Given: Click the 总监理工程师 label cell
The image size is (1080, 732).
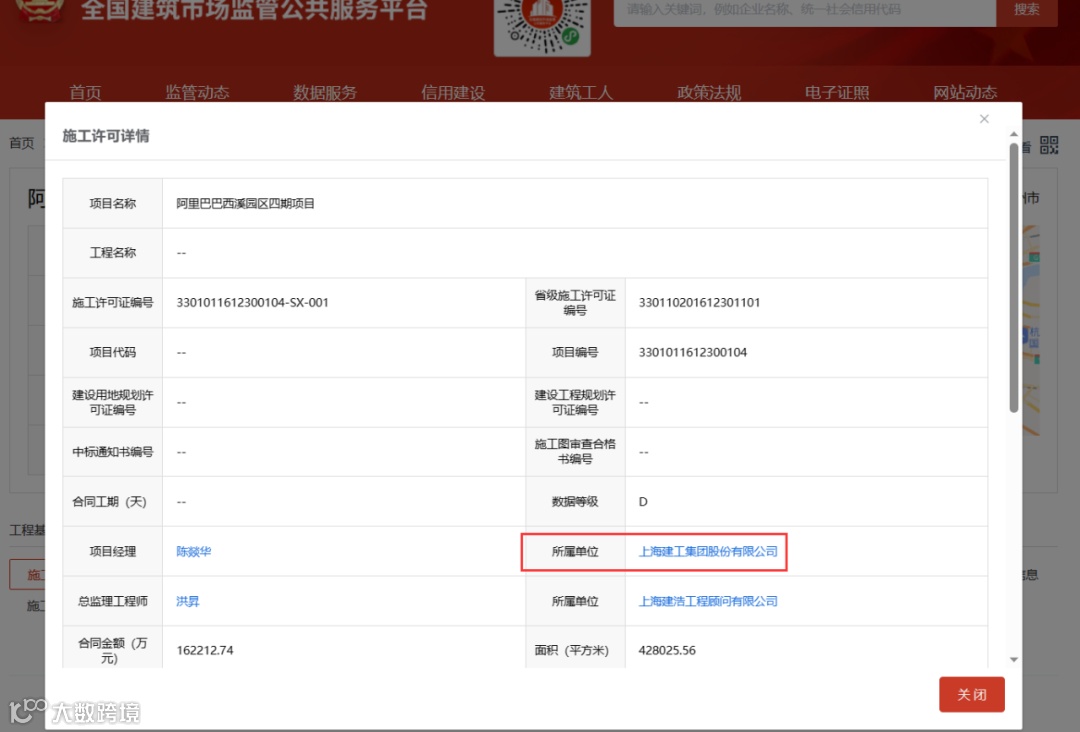Looking at the screenshot, I should 113,601.
